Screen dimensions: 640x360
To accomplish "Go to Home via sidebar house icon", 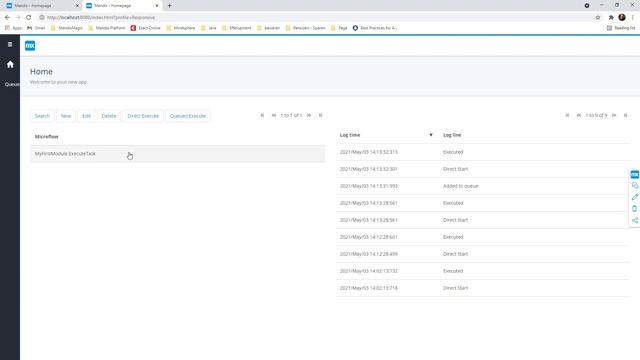I will pos(10,64).
